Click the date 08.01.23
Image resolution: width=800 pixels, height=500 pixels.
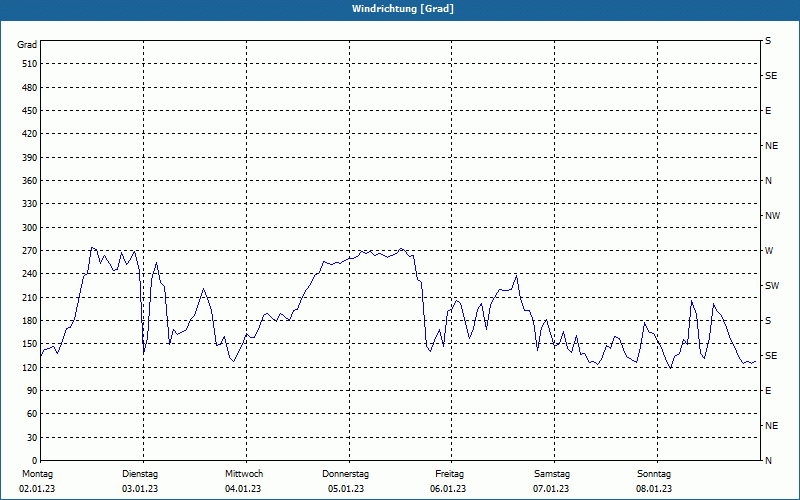654,489
